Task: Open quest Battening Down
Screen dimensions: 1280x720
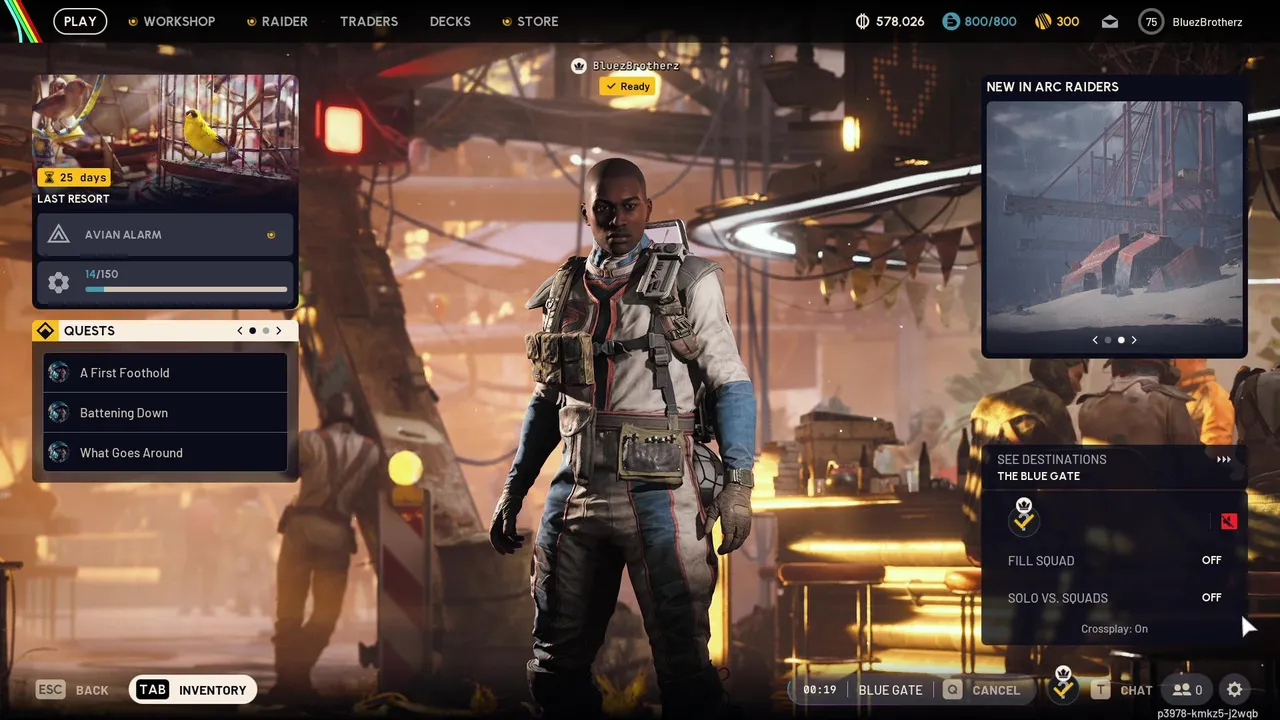Action: pos(165,413)
